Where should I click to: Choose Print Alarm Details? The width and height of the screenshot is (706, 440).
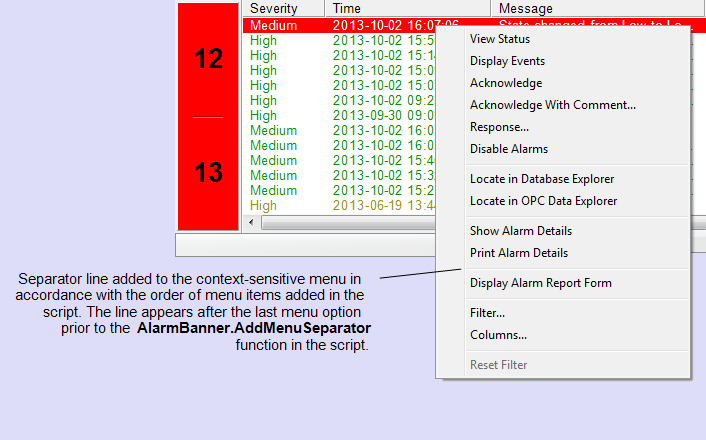click(x=518, y=253)
